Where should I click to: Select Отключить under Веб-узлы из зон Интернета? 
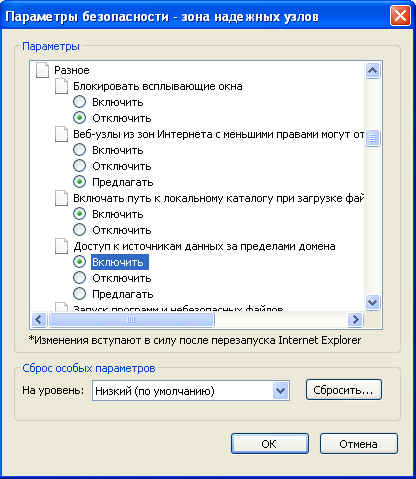point(79,166)
